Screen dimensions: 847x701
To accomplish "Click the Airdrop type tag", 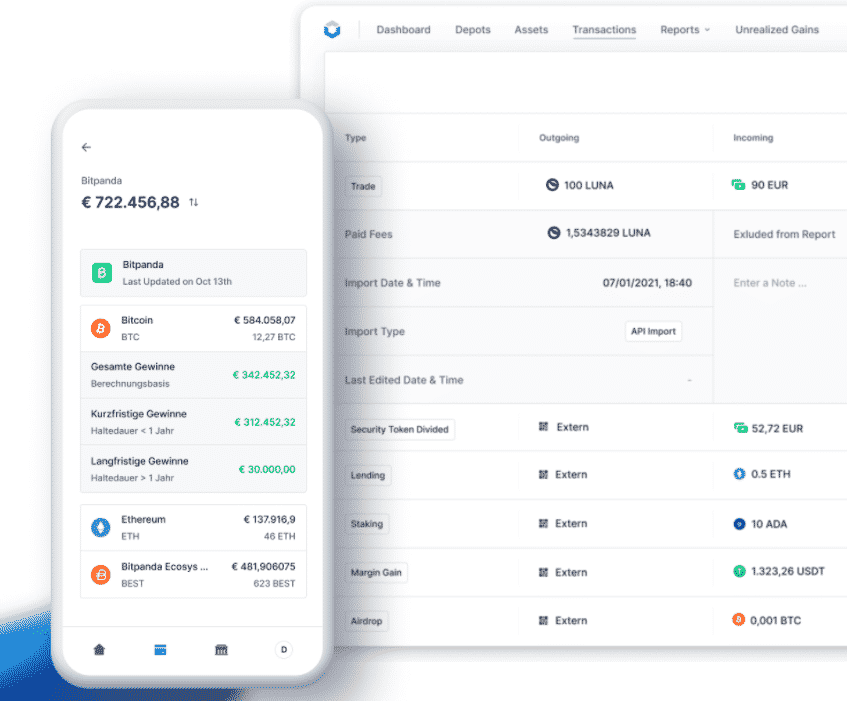I will [x=366, y=621].
